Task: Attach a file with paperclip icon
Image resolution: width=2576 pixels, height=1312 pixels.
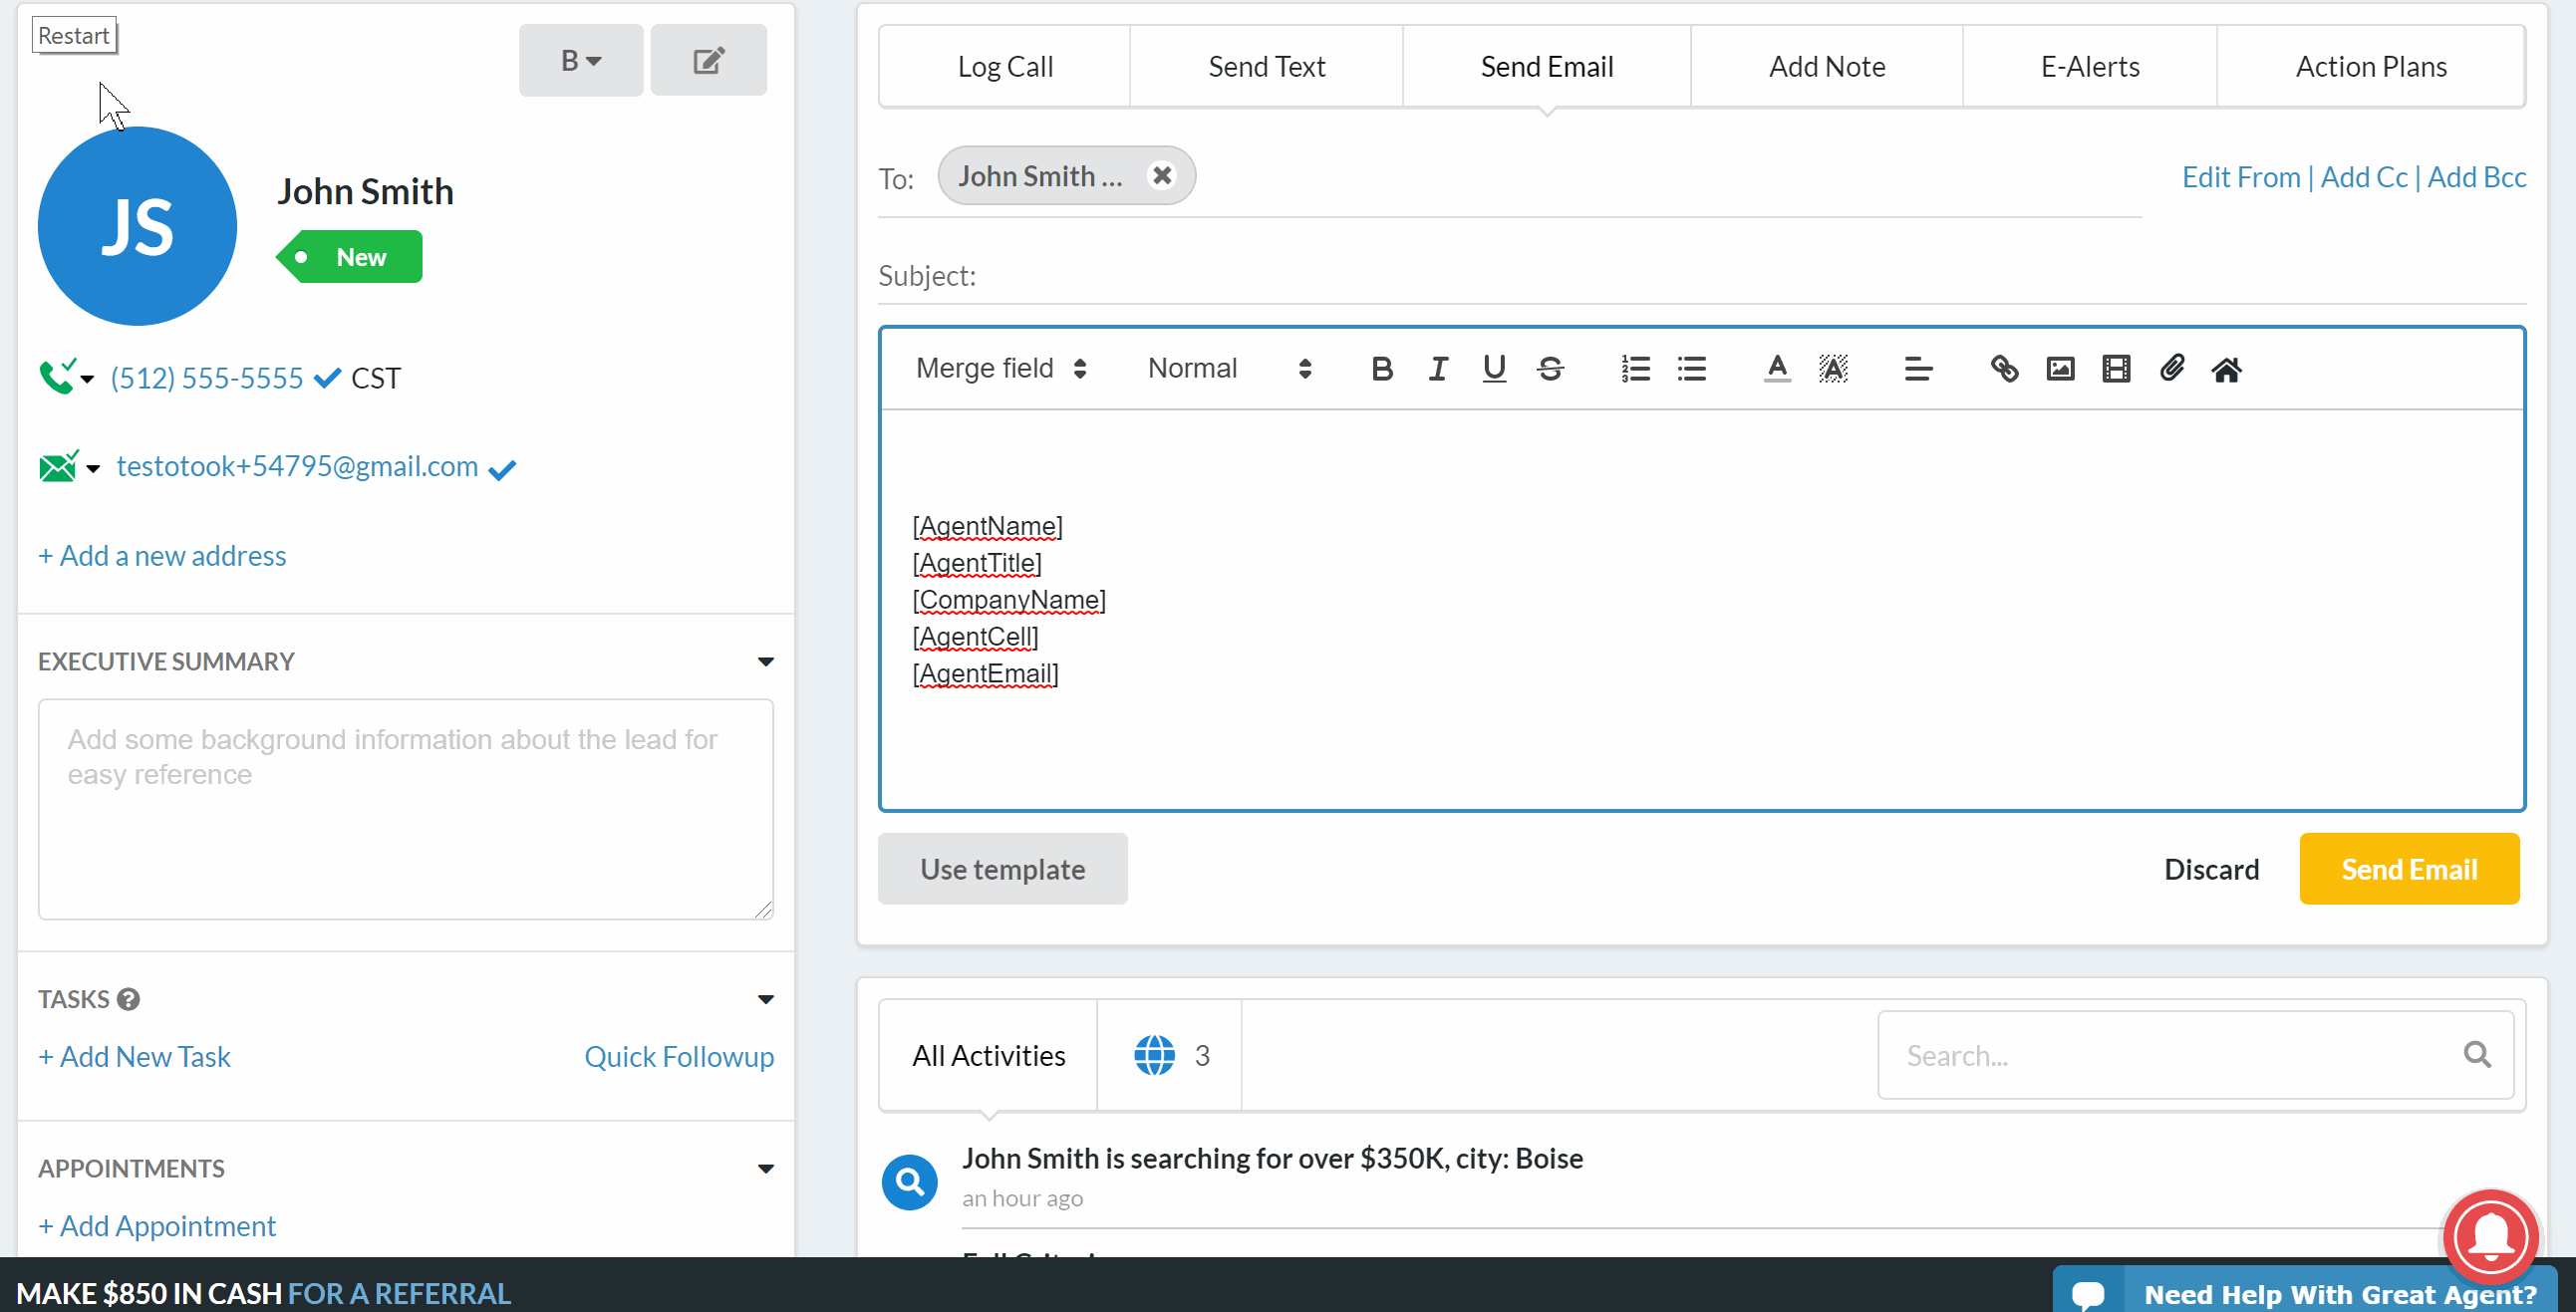Action: 2171,369
